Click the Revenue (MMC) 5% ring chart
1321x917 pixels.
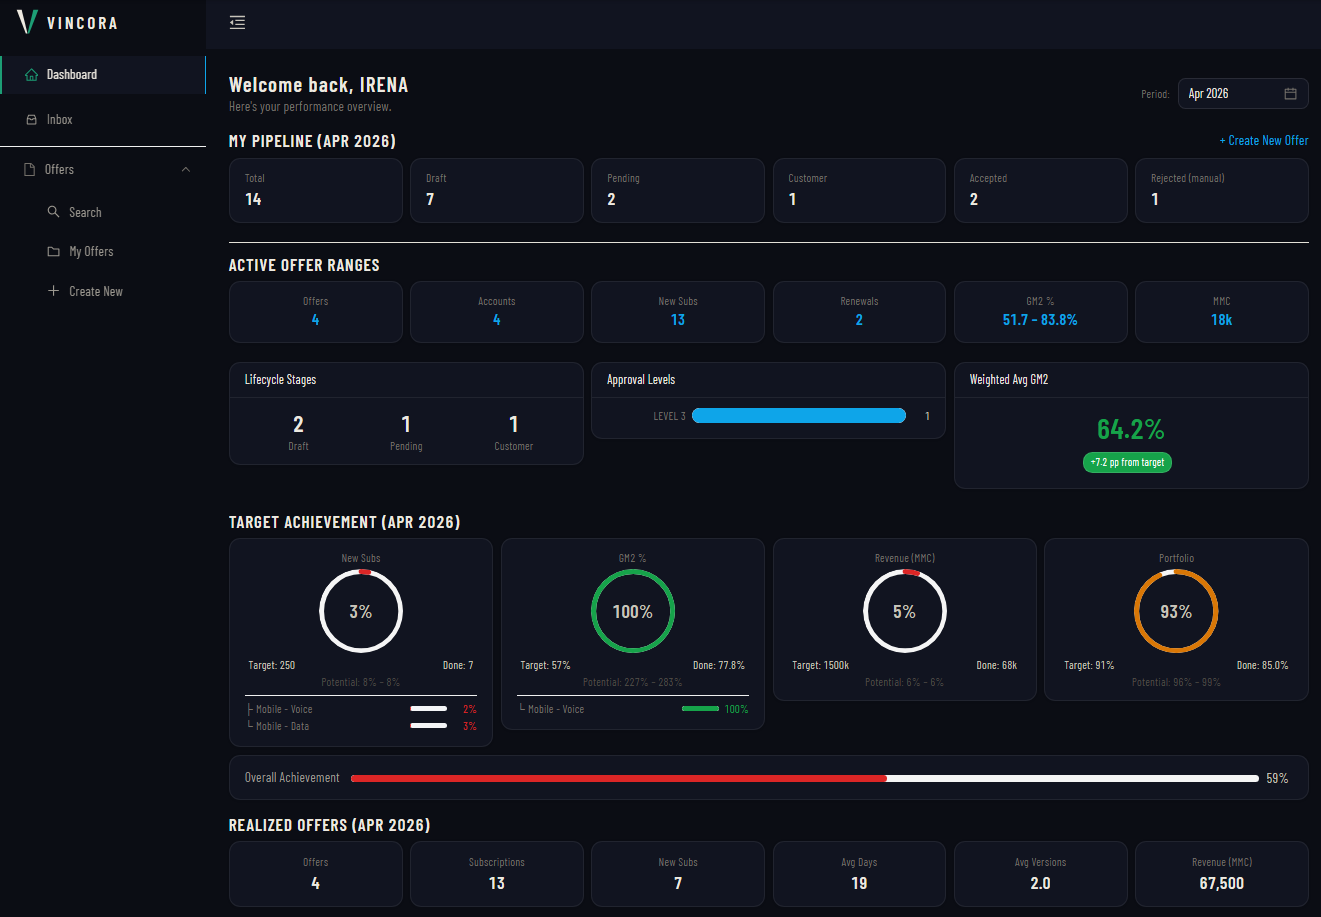(905, 611)
